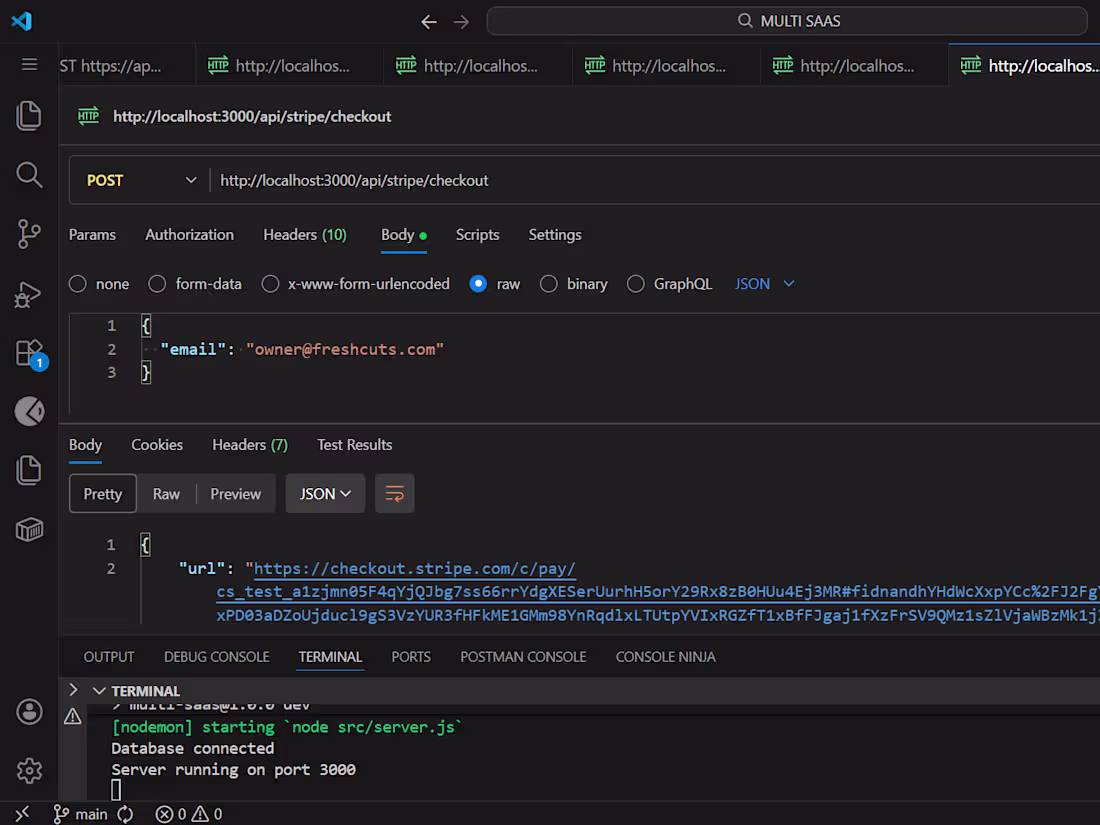Image resolution: width=1100 pixels, height=825 pixels.
Task: Open the OUTPUT panel tab
Action: coord(109,657)
